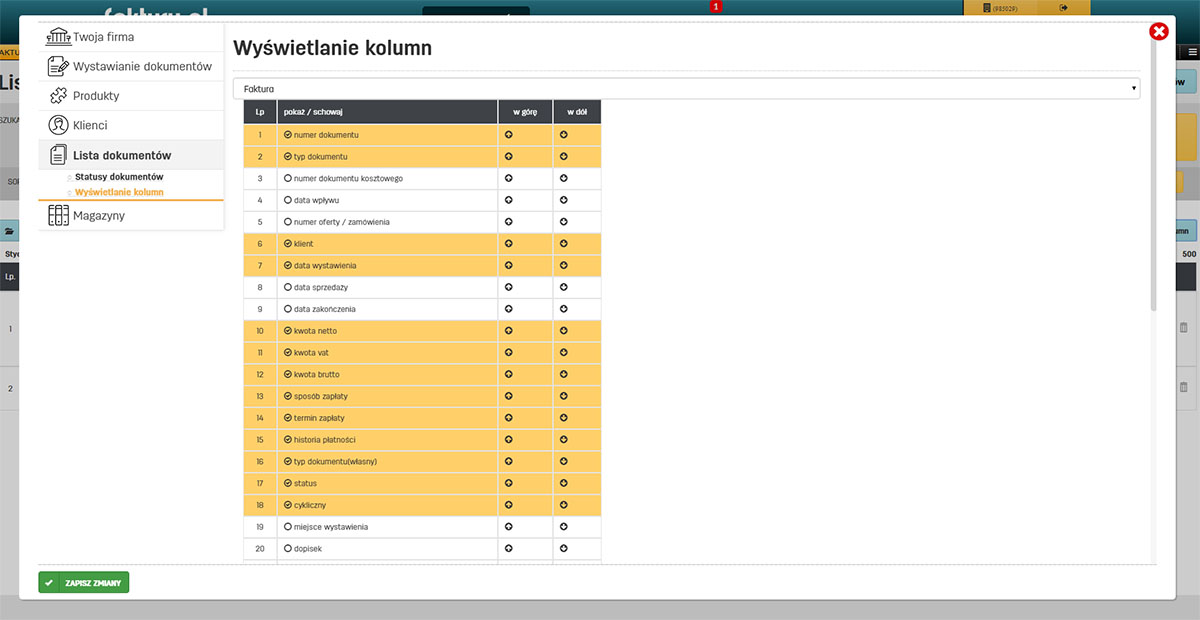Go to Statusy dokumentów submenu
The image size is (1200, 620).
pos(119,177)
